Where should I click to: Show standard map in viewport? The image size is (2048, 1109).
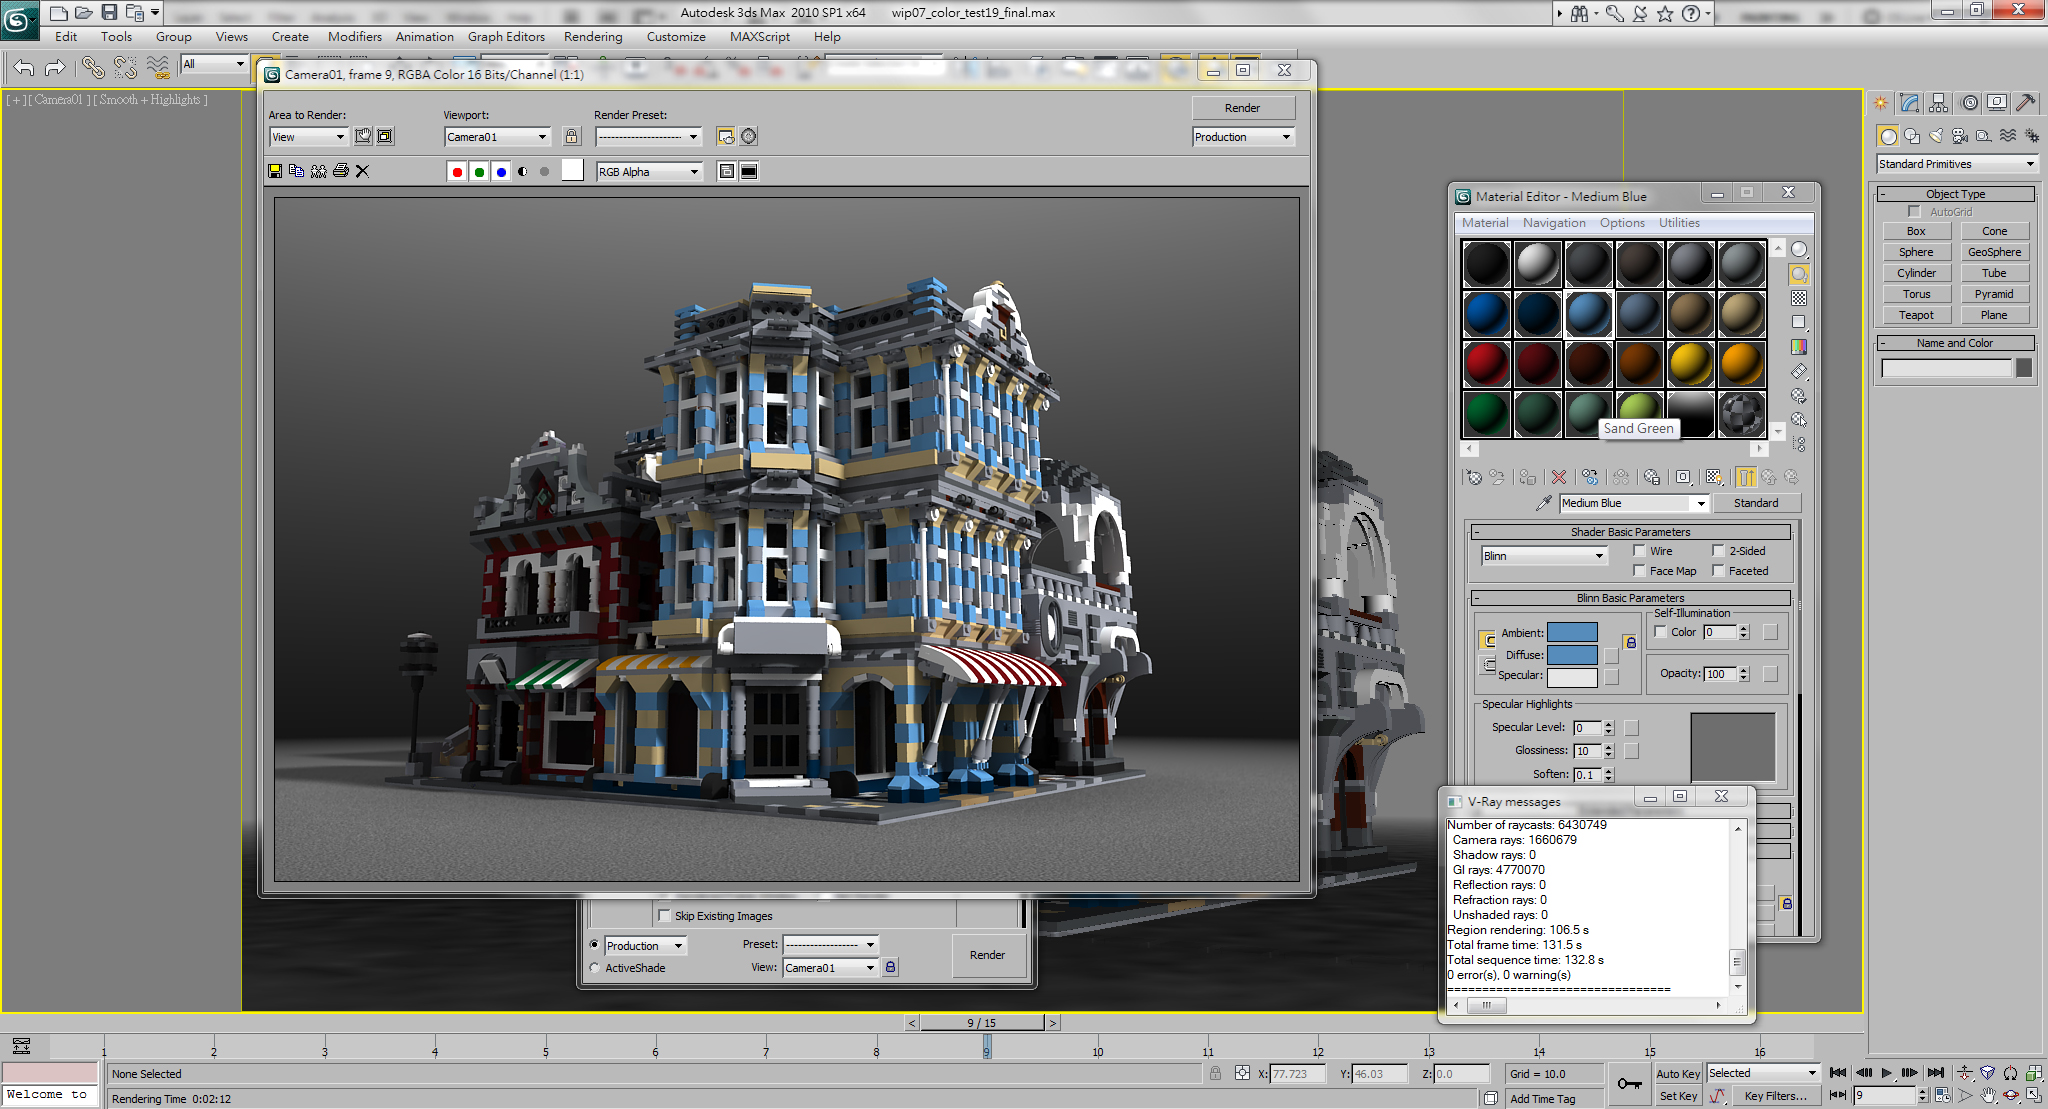click(x=1715, y=477)
